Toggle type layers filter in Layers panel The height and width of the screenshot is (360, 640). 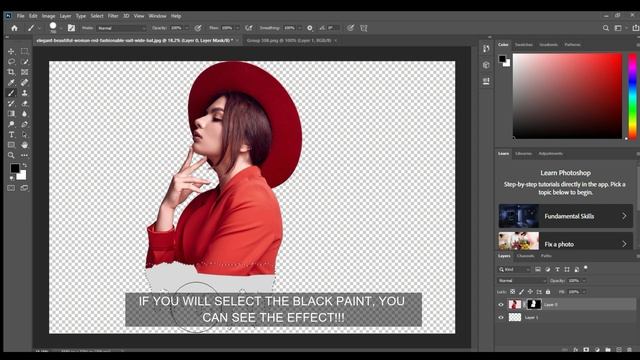tap(558, 269)
